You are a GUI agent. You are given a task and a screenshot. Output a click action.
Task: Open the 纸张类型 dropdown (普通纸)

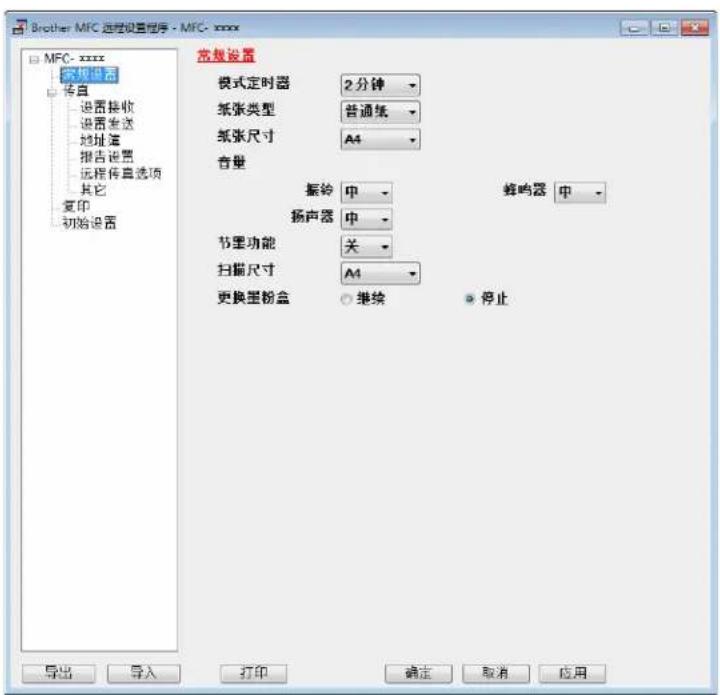click(x=380, y=112)
